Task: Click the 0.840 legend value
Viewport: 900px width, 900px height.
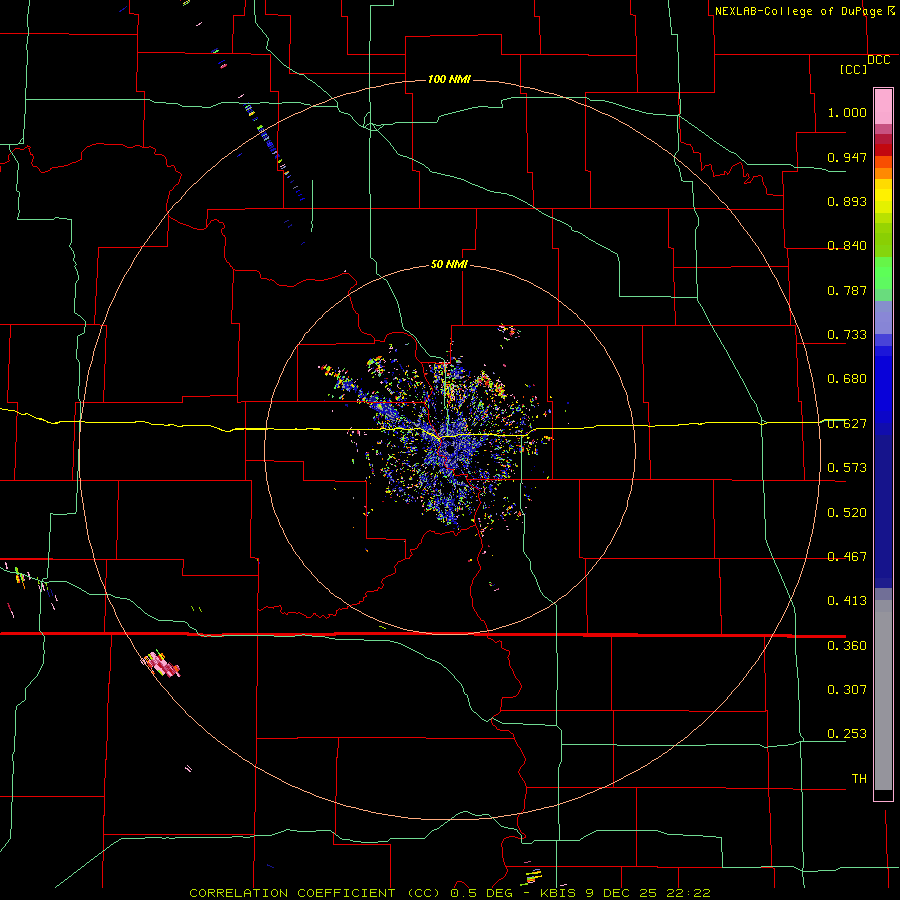Action: 847,246
